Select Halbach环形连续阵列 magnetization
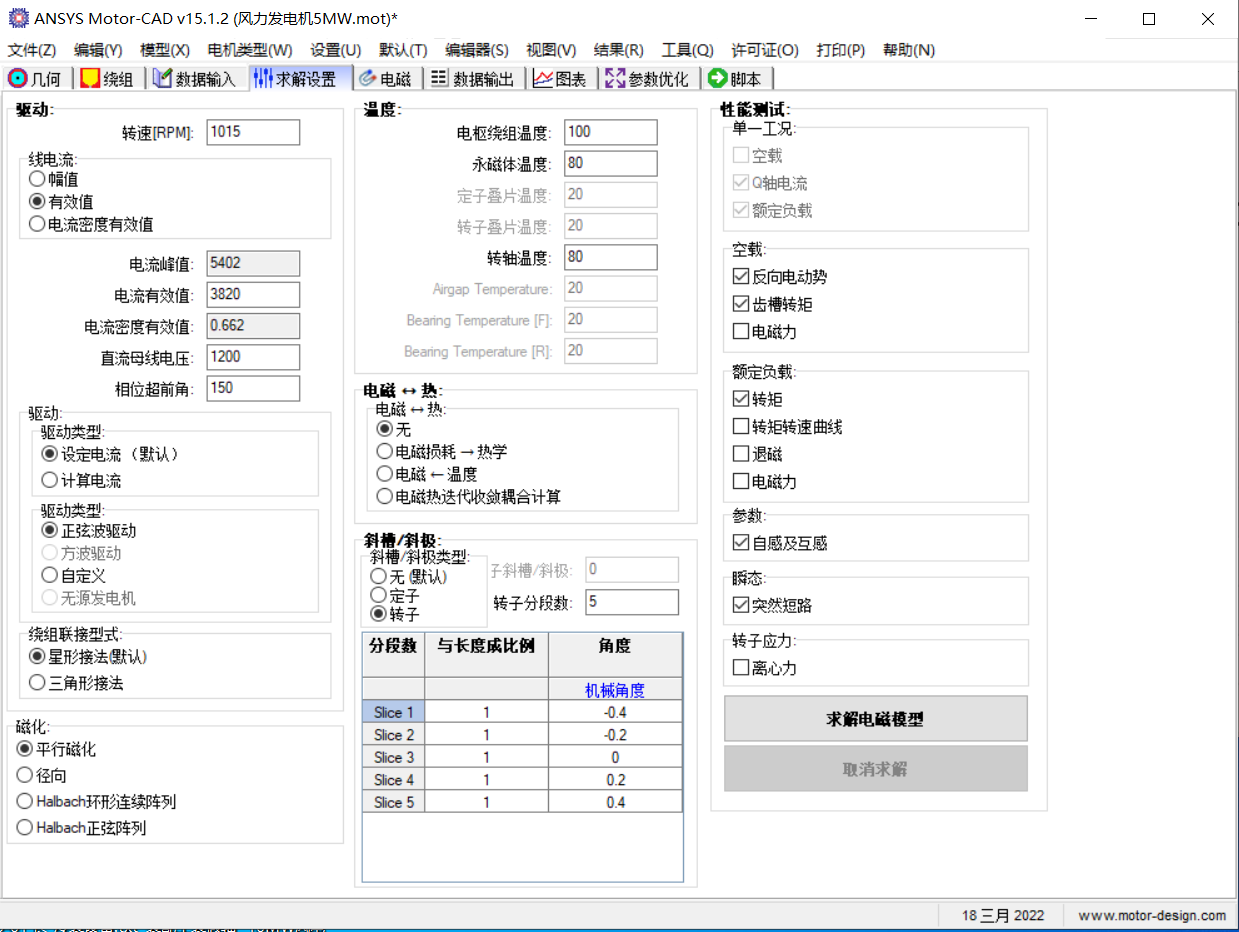This screenshot has width=1239, height=932. coord(25,801)
